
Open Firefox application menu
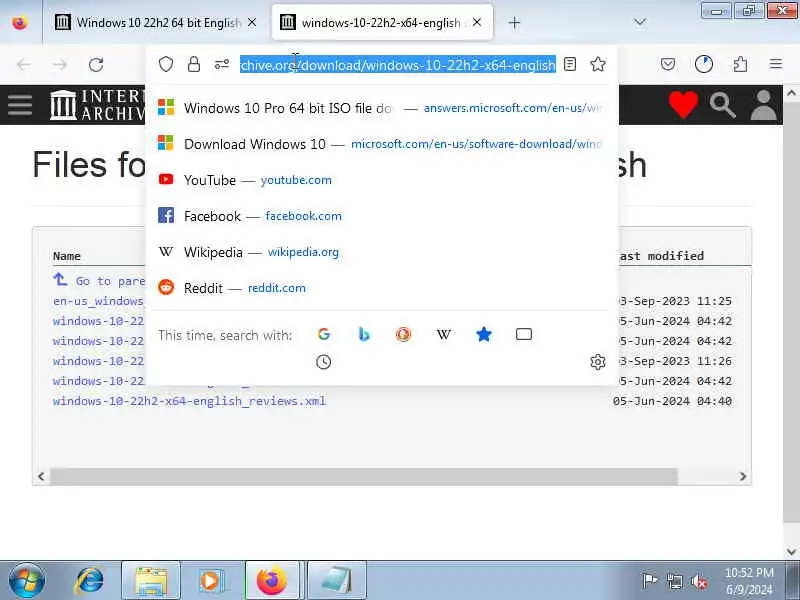[776, 64]
